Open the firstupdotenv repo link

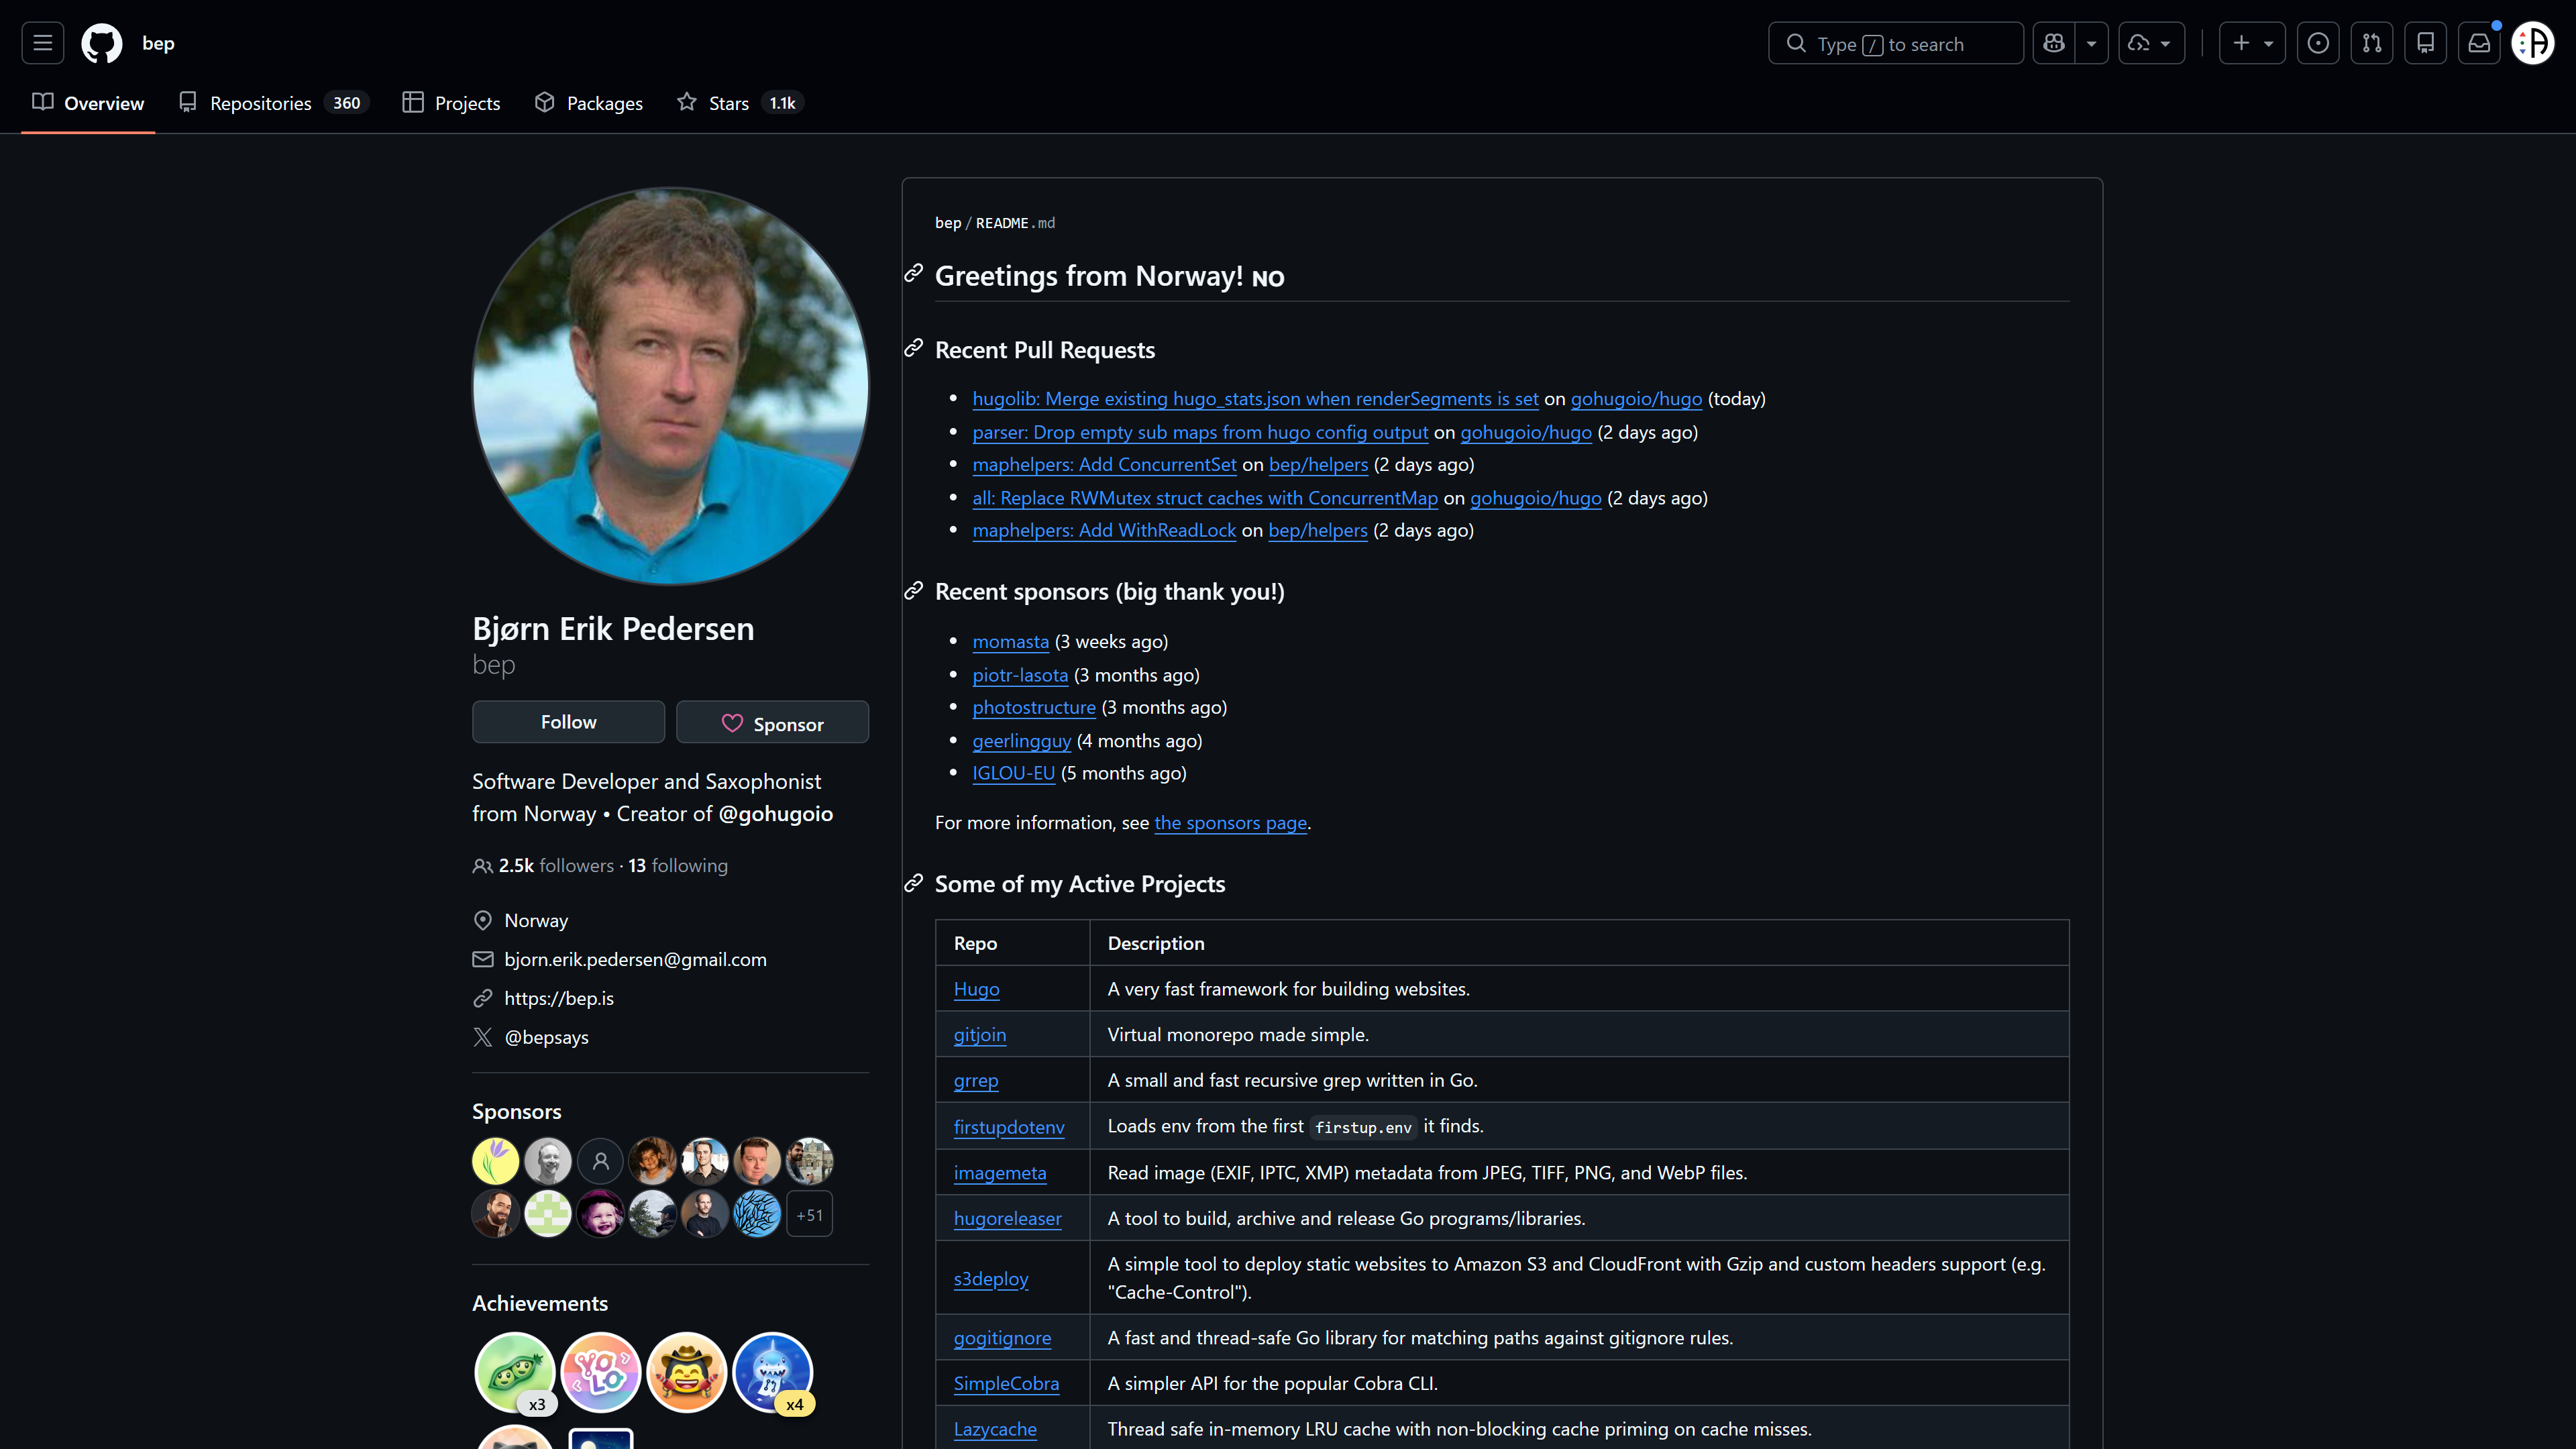click(1008, 1127)
